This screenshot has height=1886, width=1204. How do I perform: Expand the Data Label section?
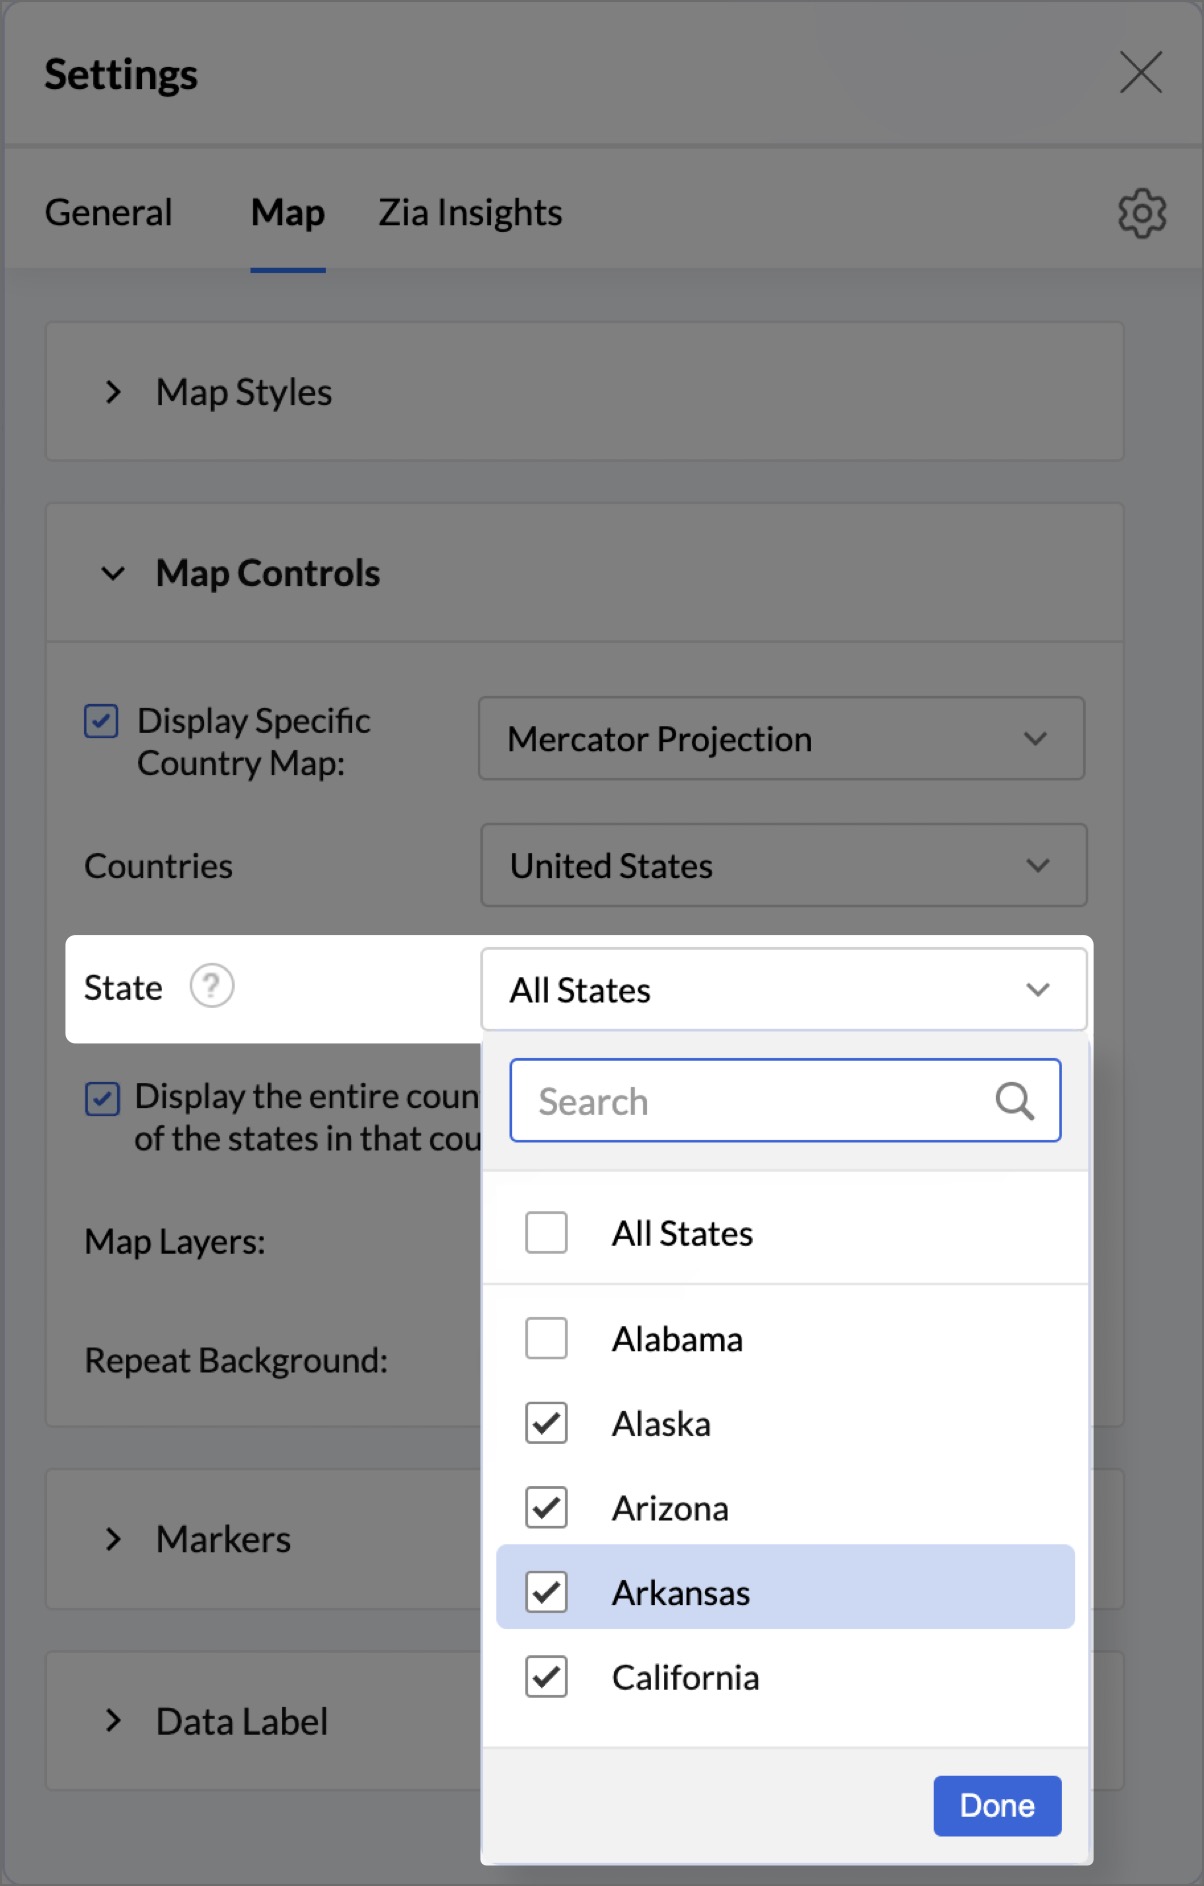pyautogui.click(x=114, y=1721)
